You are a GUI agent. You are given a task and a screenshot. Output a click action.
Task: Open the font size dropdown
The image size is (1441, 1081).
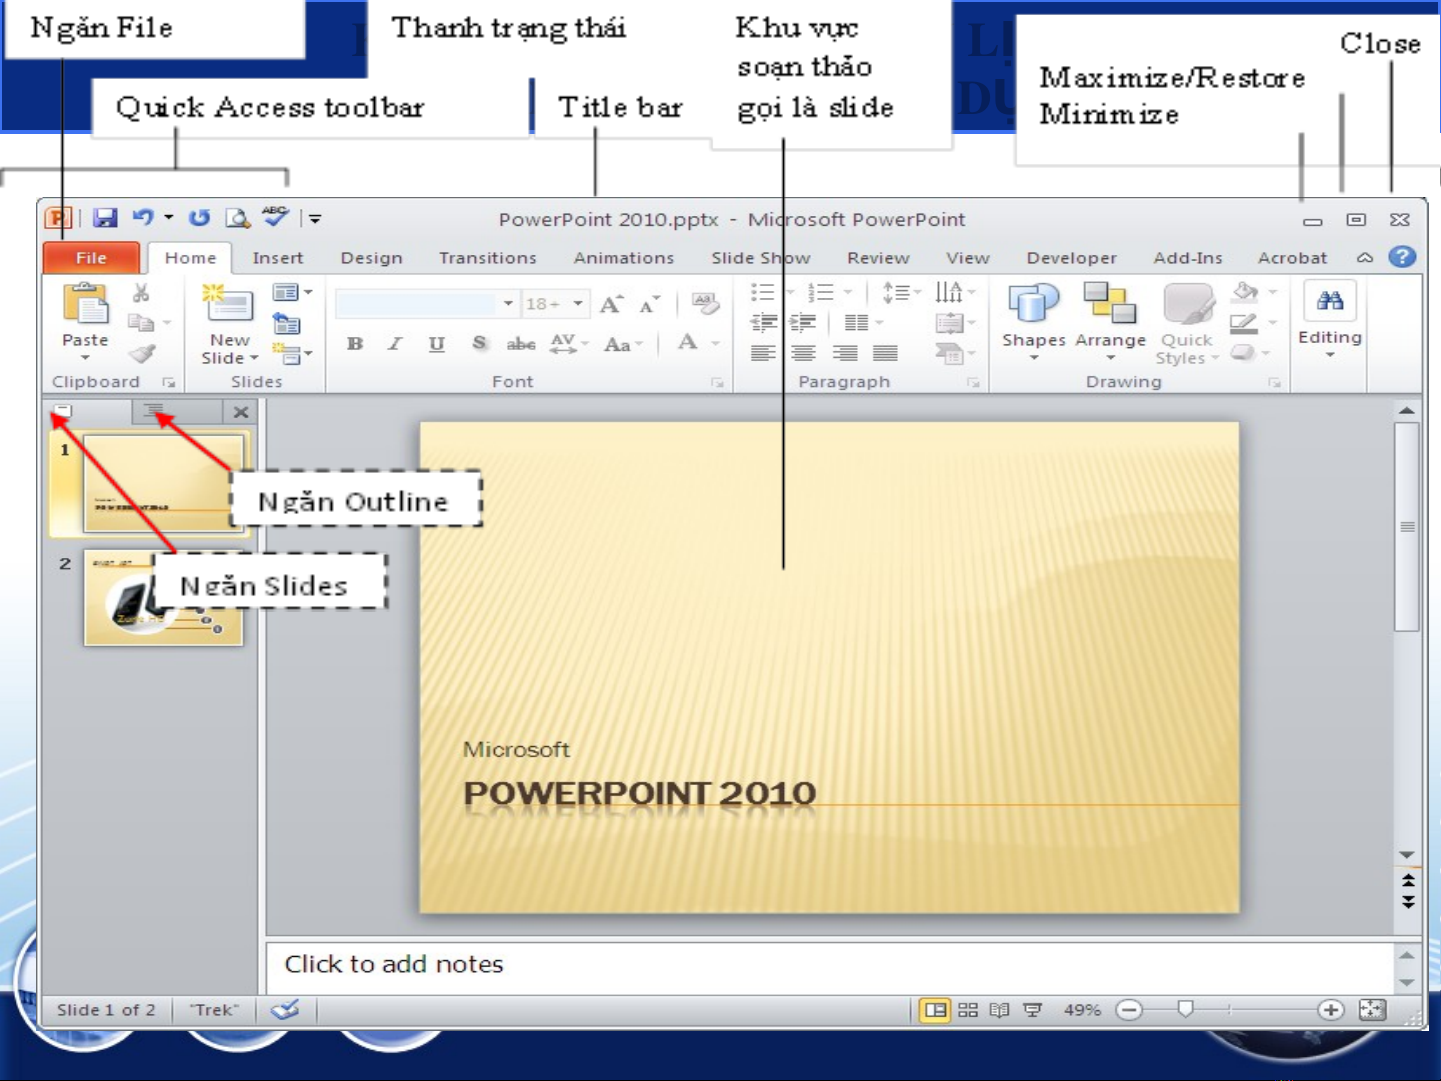[x=577, y=303]
